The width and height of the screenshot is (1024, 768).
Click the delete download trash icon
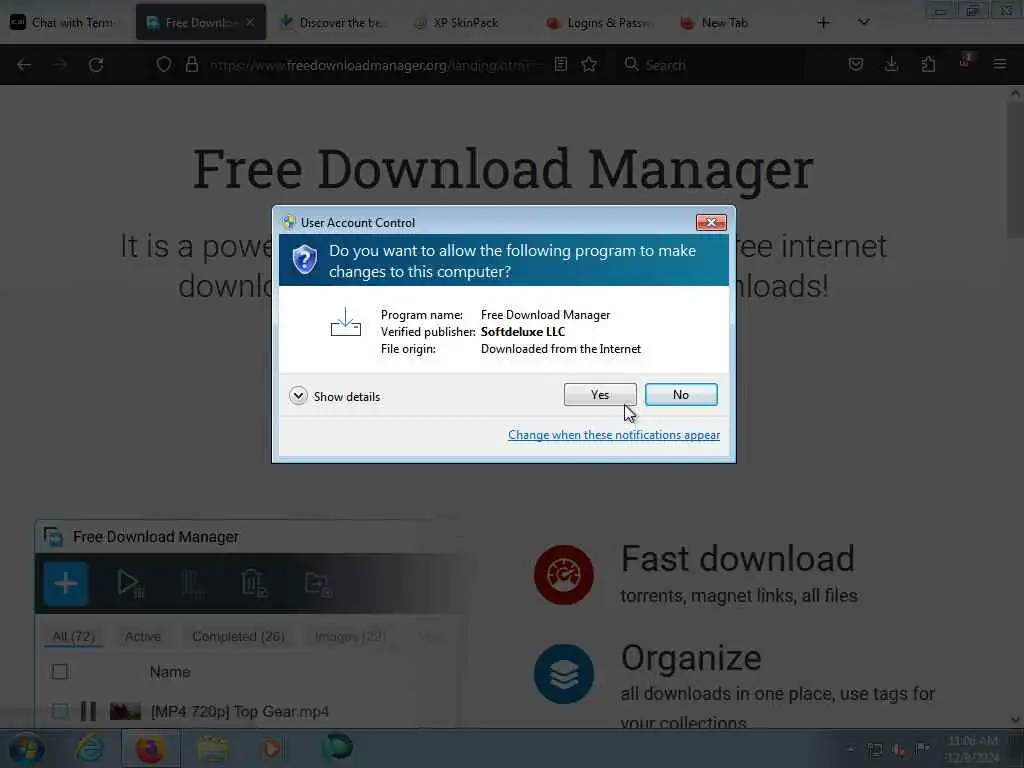click(x=253, y=583)
